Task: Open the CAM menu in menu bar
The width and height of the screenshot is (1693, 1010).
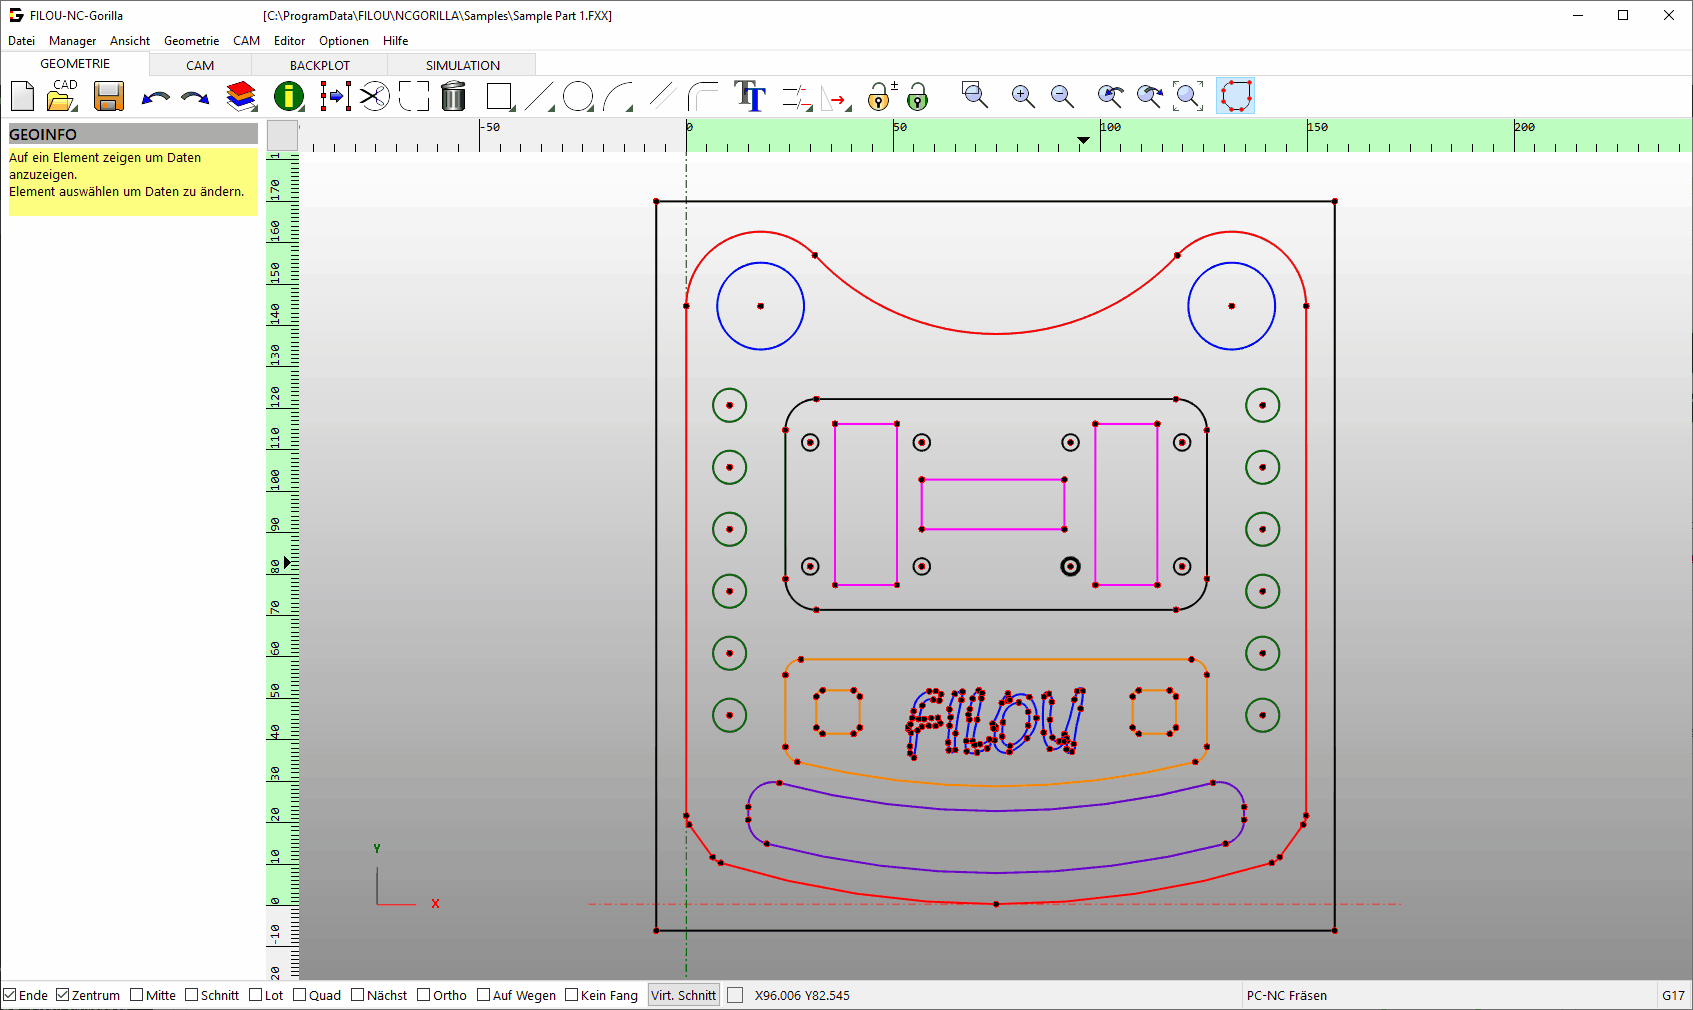Action: 246,41
